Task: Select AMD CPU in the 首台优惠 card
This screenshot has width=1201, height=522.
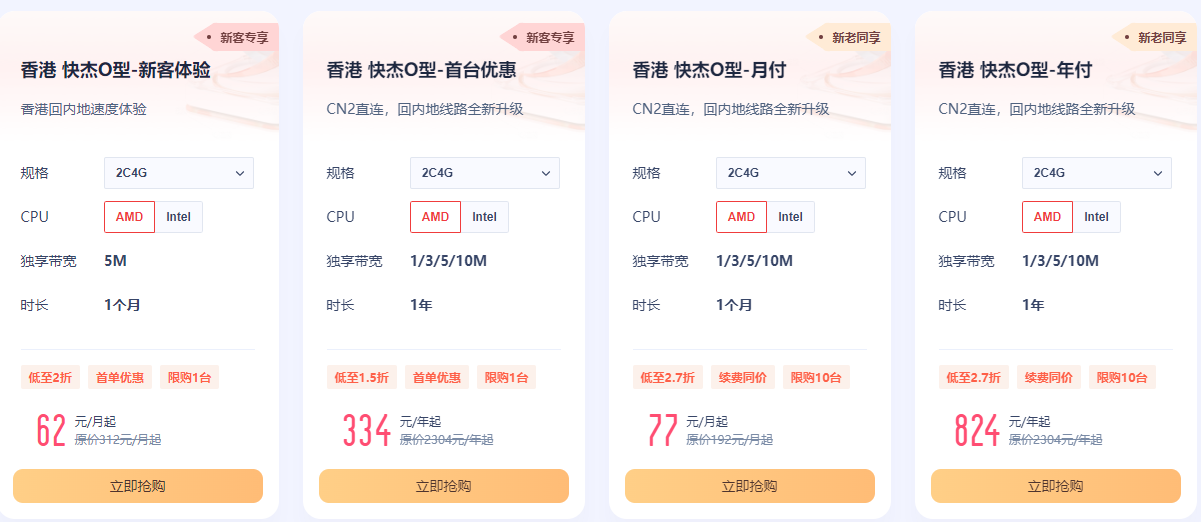Action: click(x=436, y=217)
